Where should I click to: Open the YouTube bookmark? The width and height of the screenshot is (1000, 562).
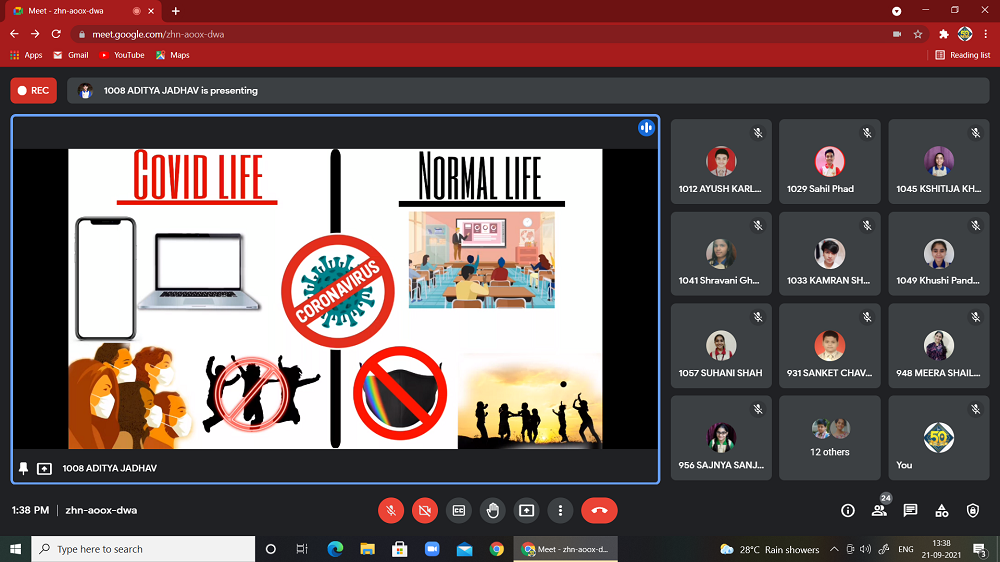[122, 55]
